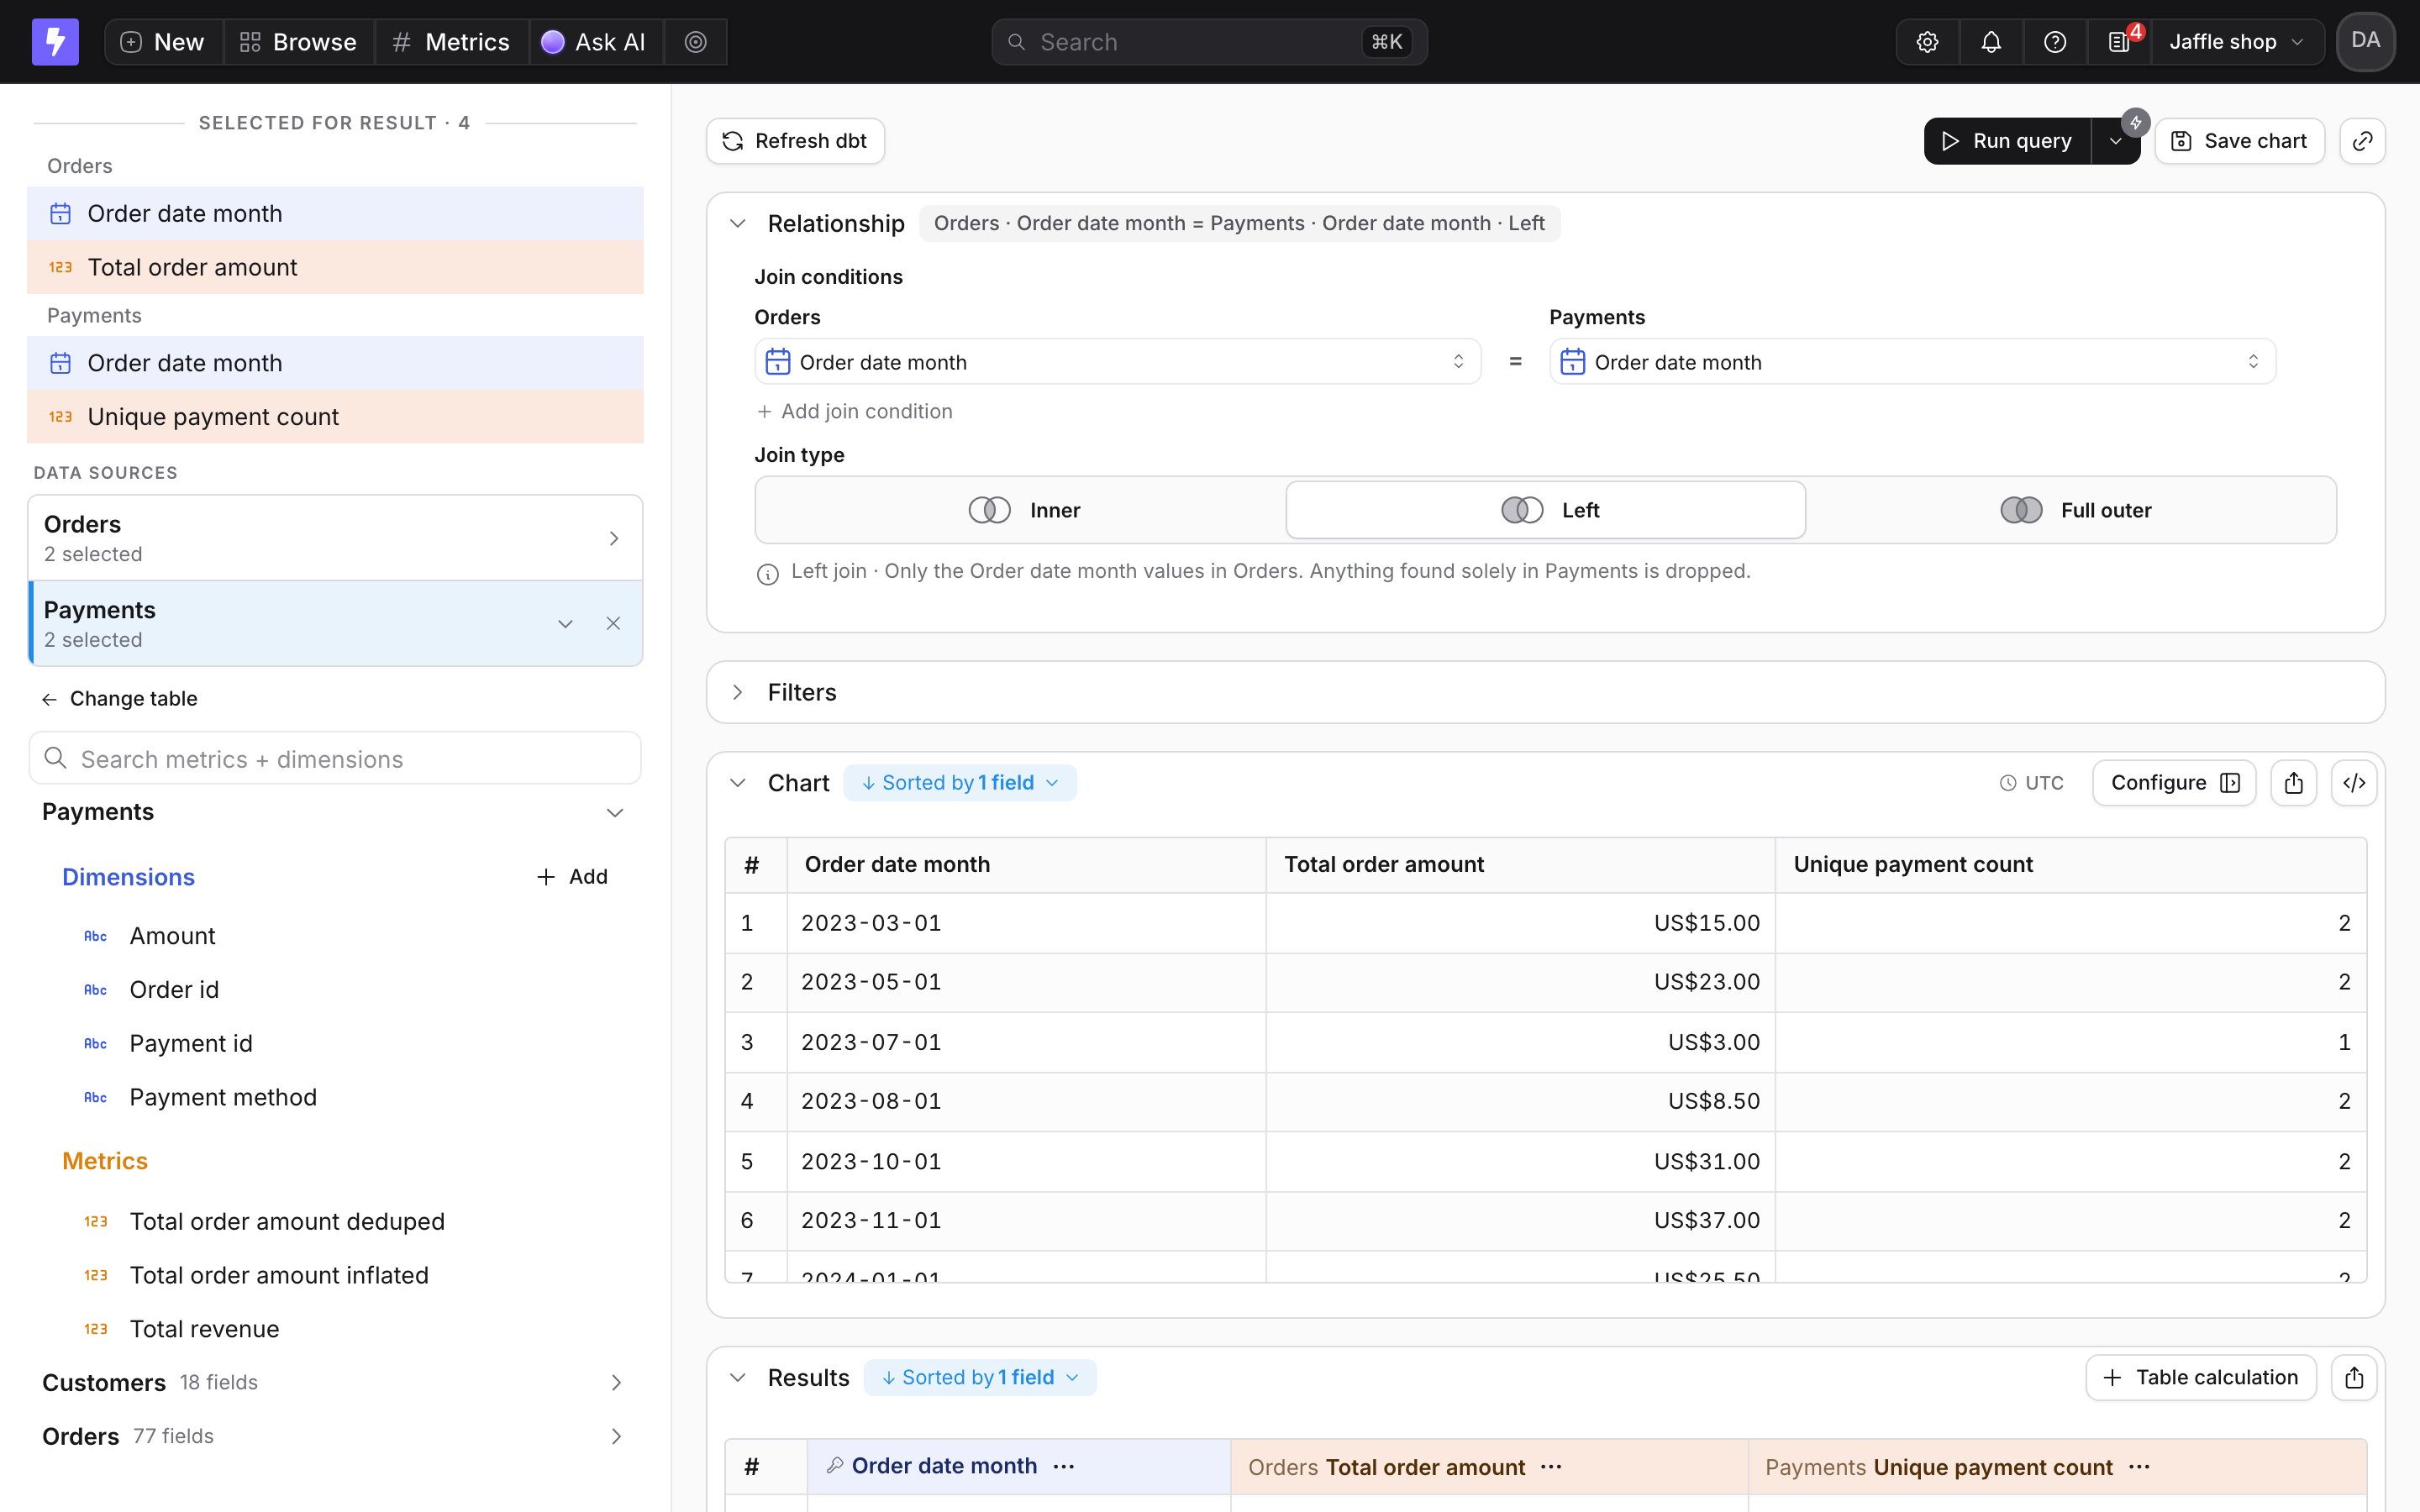Viewport: 2420px width, 1512px height.
Task: Collapse the Chart section
Action: tap(738, 783)
